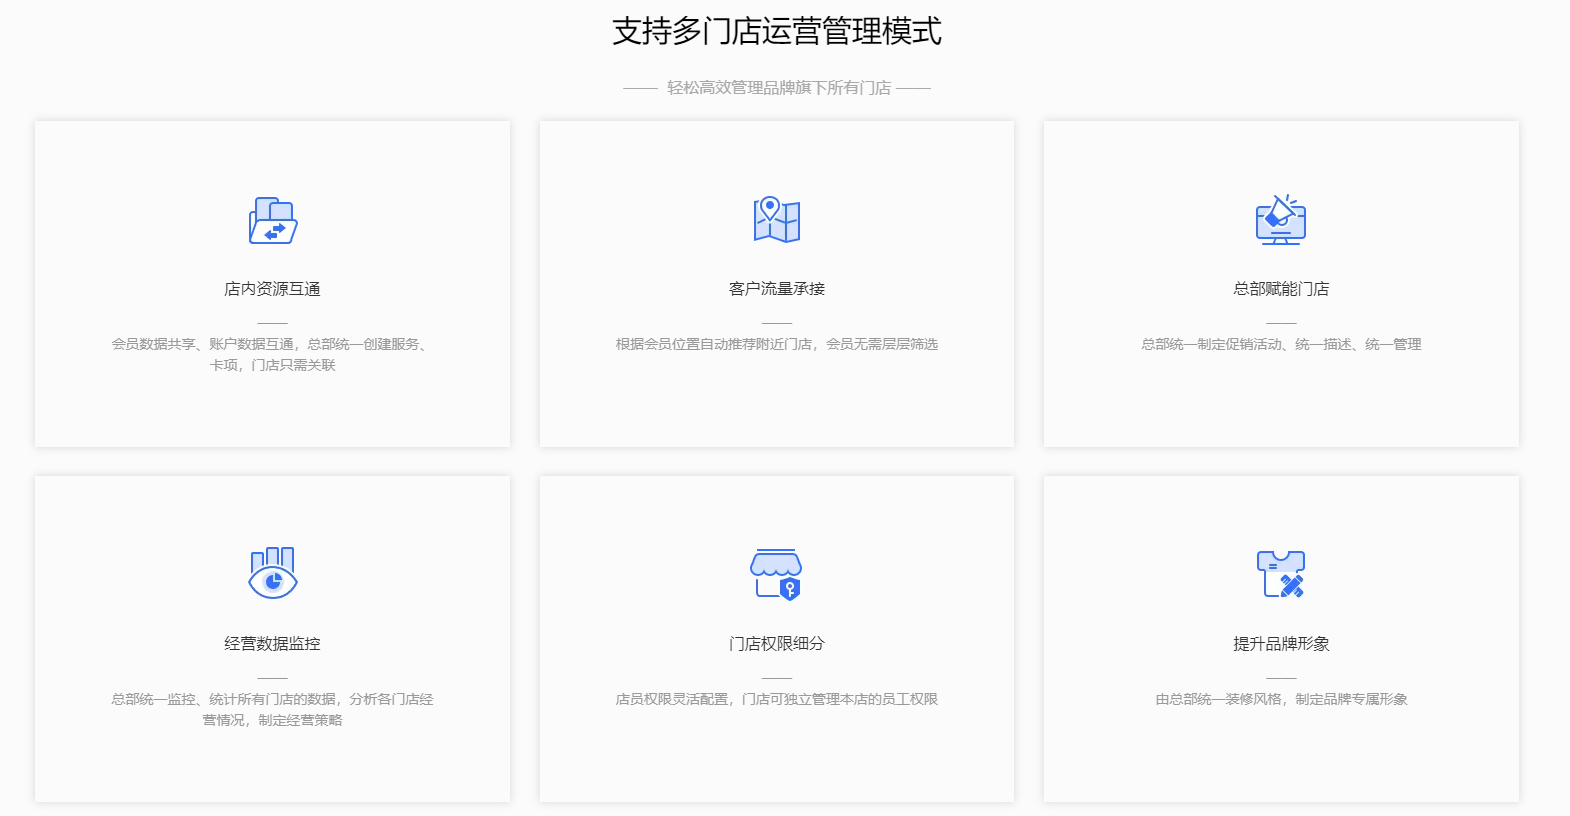Viewport: 1570px width, 816px height.
Task: Select the 店内资源互通 card title
Action: 272,289
